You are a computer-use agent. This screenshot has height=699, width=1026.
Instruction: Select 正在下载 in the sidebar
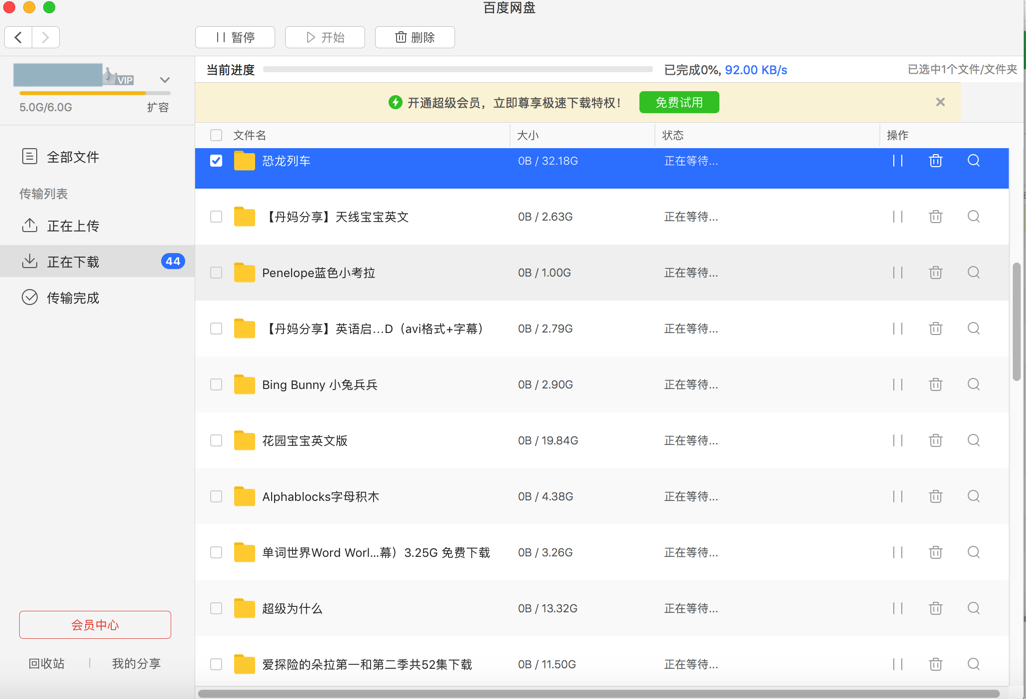tap(97, 262)
